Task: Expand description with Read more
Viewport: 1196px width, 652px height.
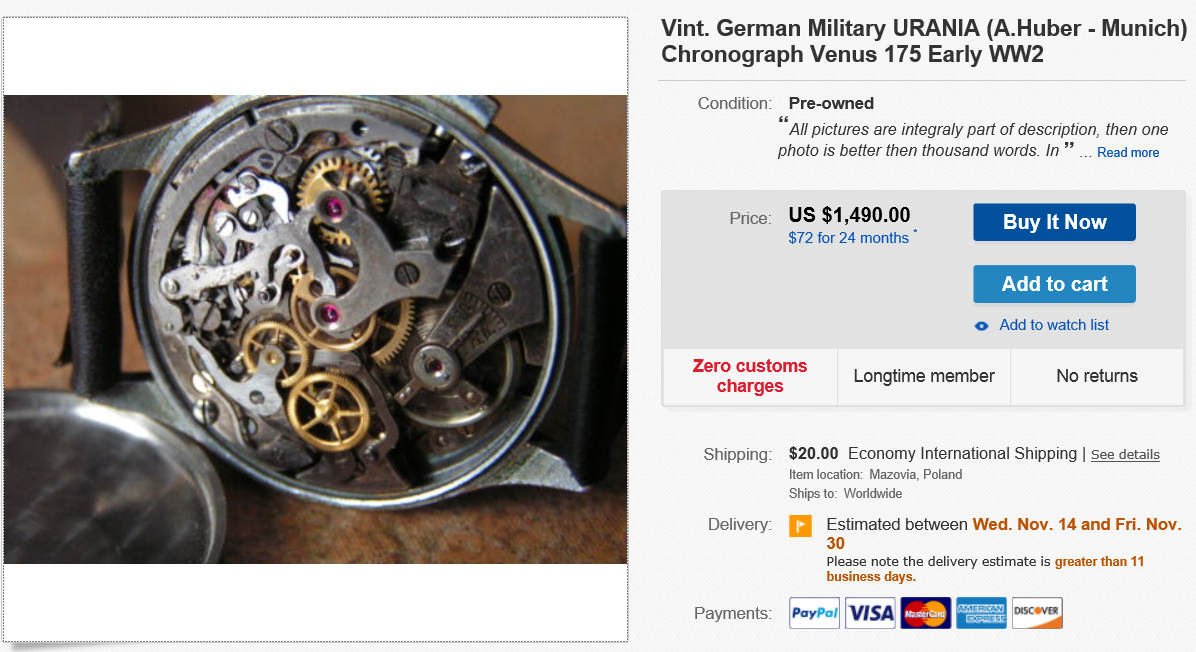Action: [x=1127, y=153]
